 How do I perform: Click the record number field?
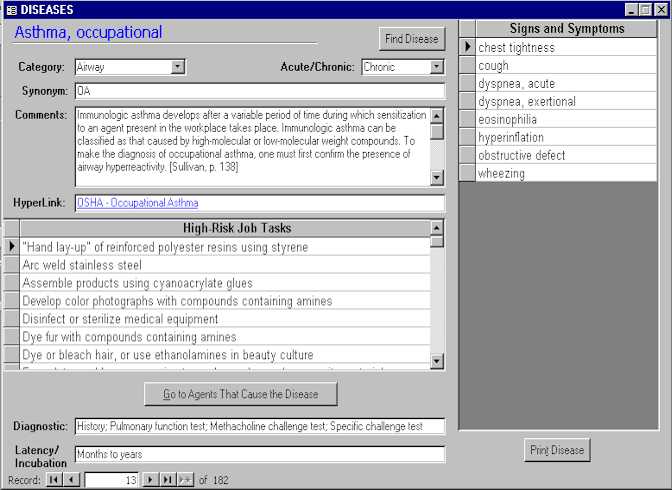[111, 480]
